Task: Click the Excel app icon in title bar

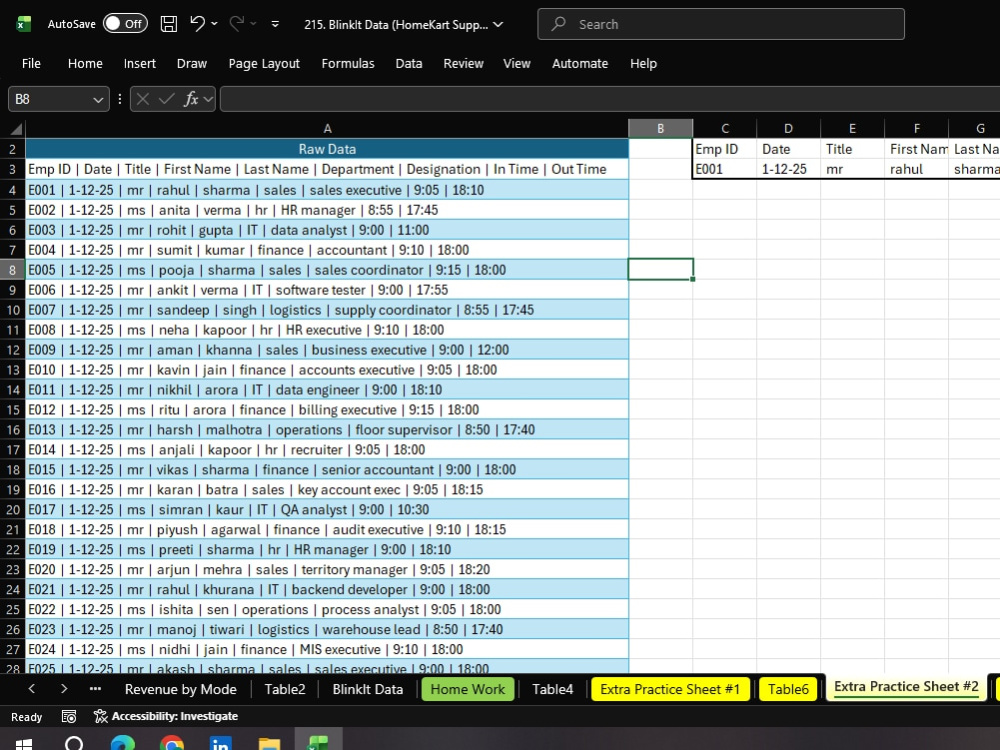Action: [x=24, y=24]
